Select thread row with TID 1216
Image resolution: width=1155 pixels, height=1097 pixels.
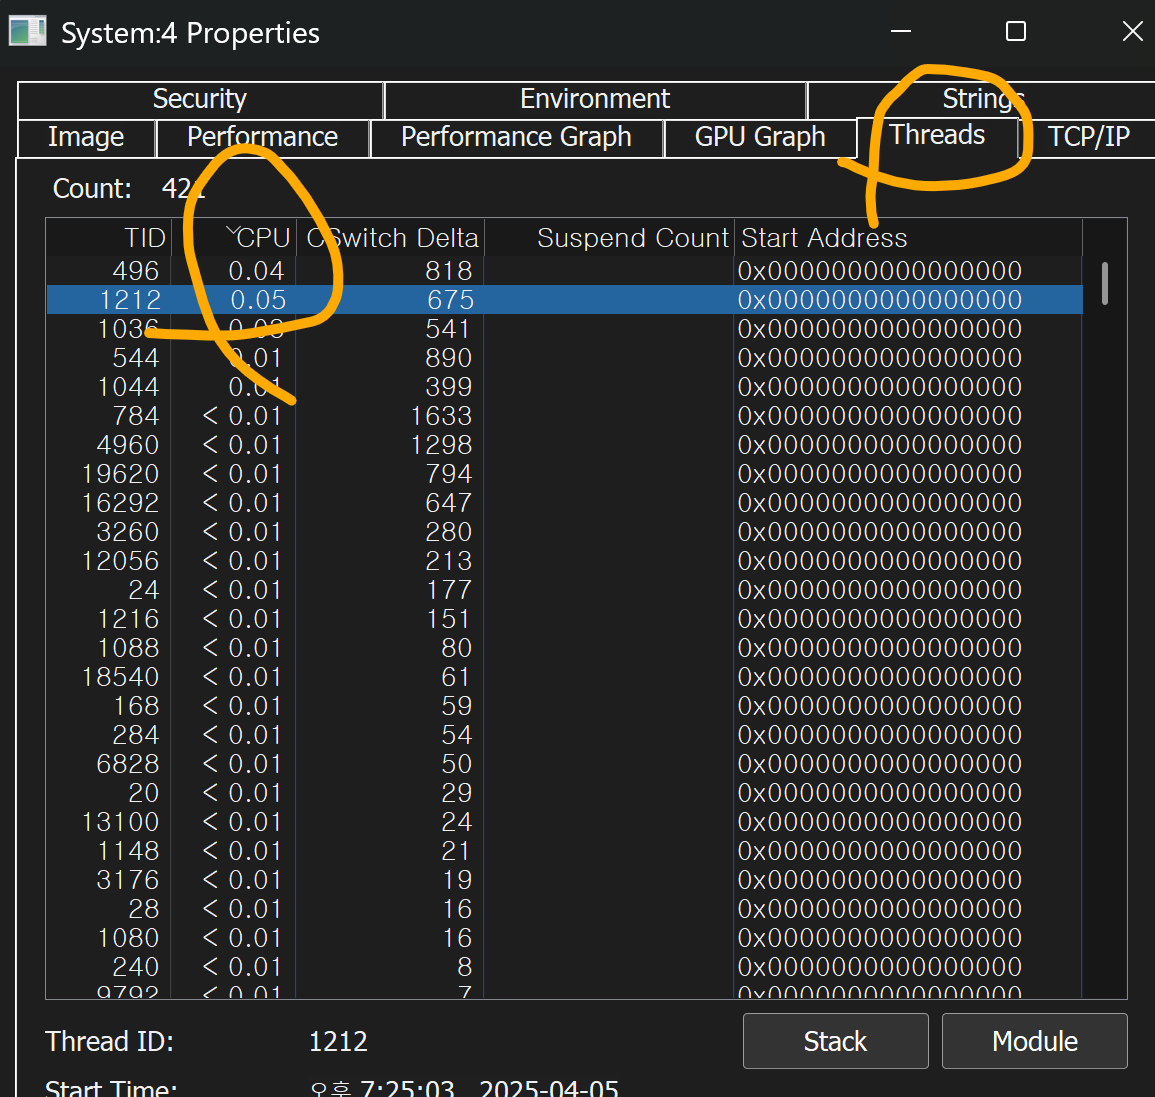(x=564, y=619)
